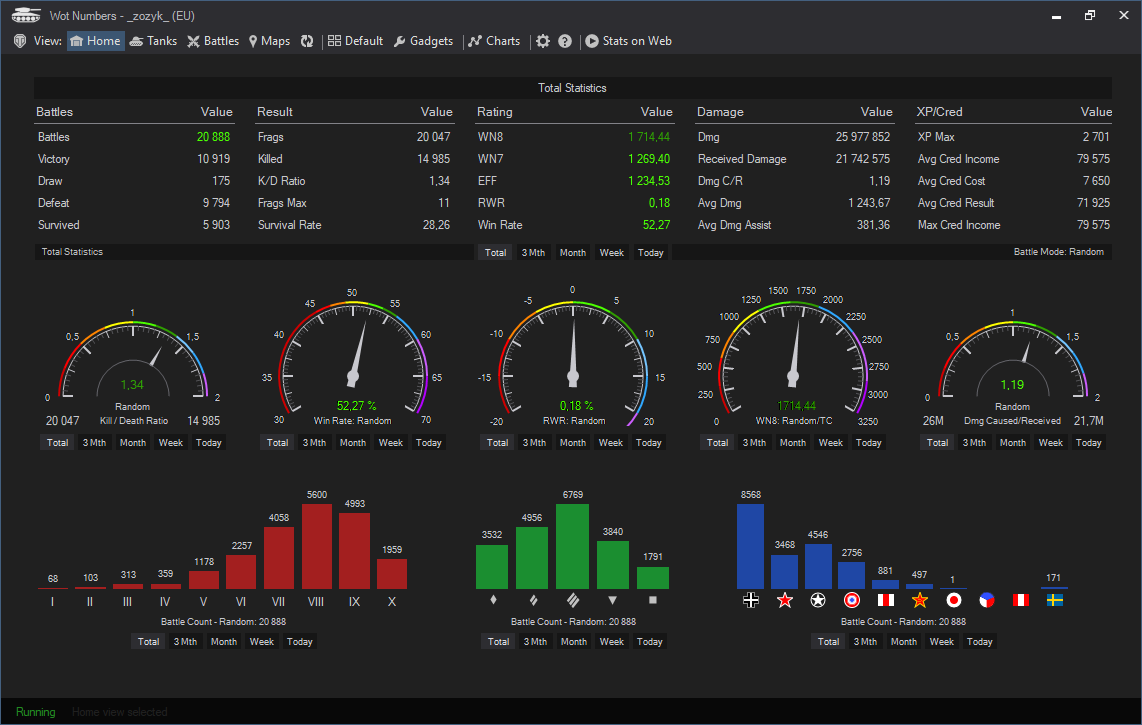Image resolution: width=1142 pixels, height=725 pixels.
Task: Select Week under the tank type battle count chart
Action: pos(611,642)
